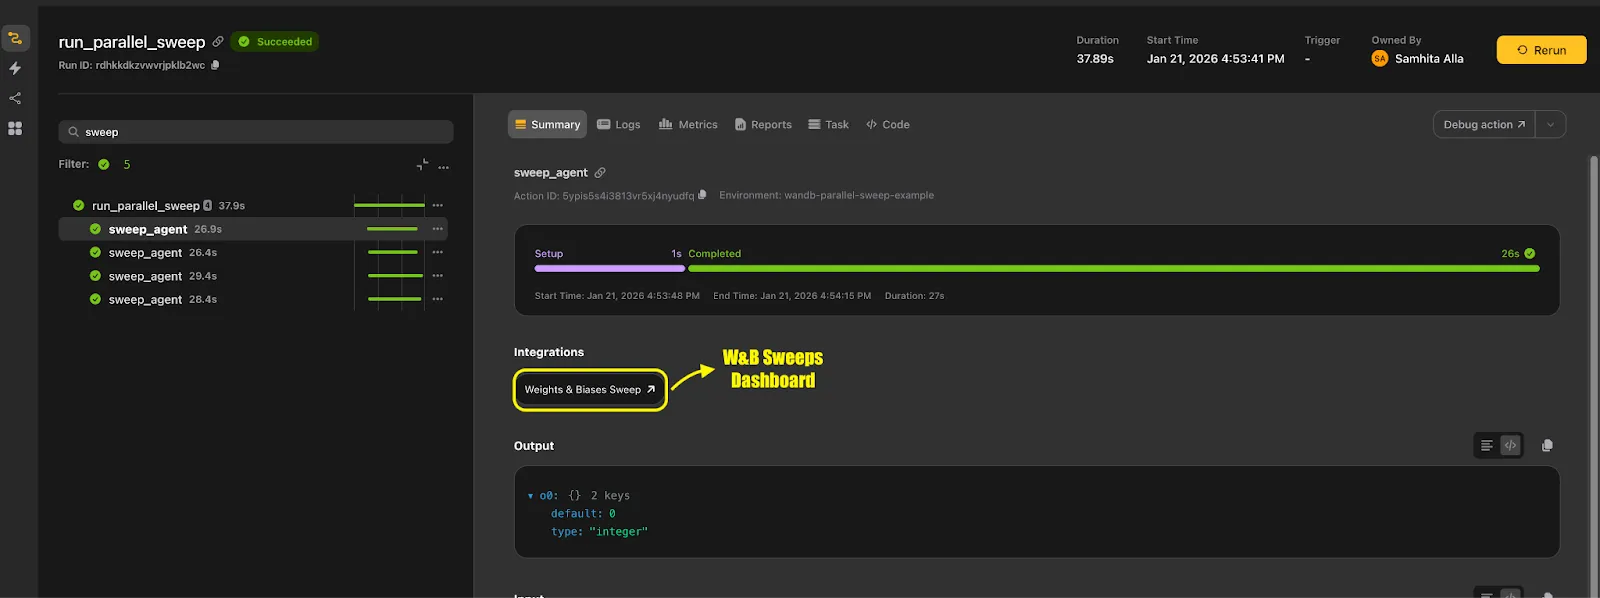This screenshot has height=598, width=1600.
Task: Open ellipsis menu for sweep_agent 29.4s row
Action: 437,276
